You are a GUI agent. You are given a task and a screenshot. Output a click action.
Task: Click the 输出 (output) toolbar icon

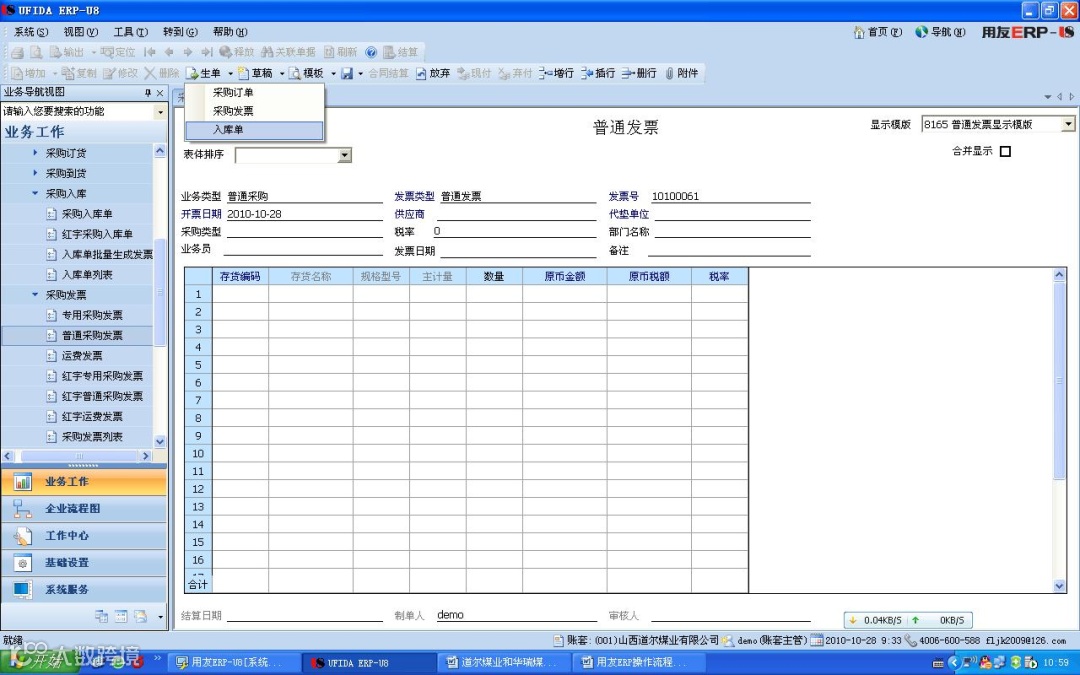tap(55, 52)
